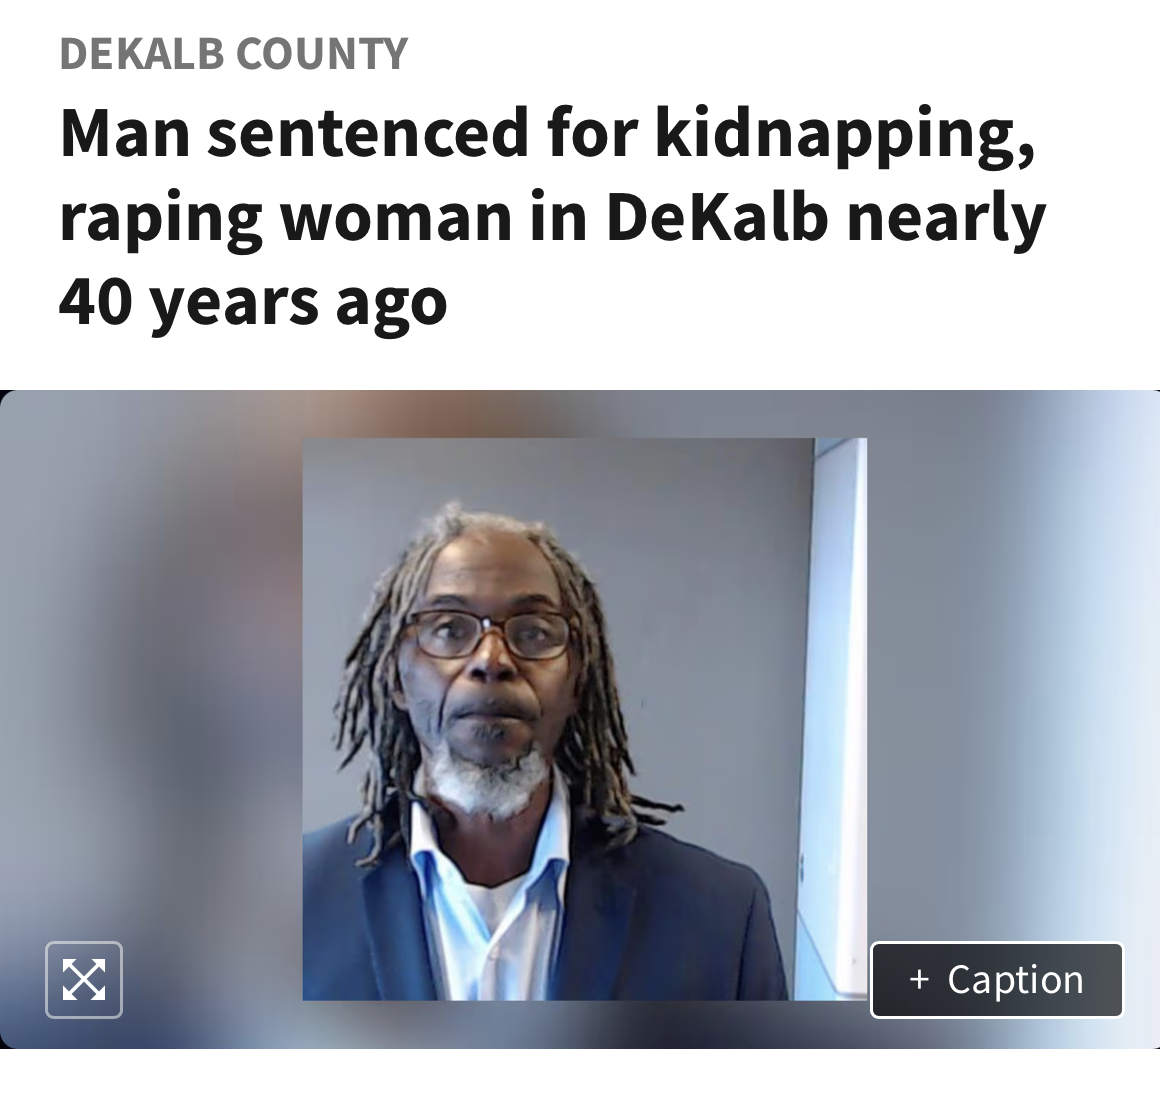Show the photo caption
1160x1101 pixels.
point(997,979)
